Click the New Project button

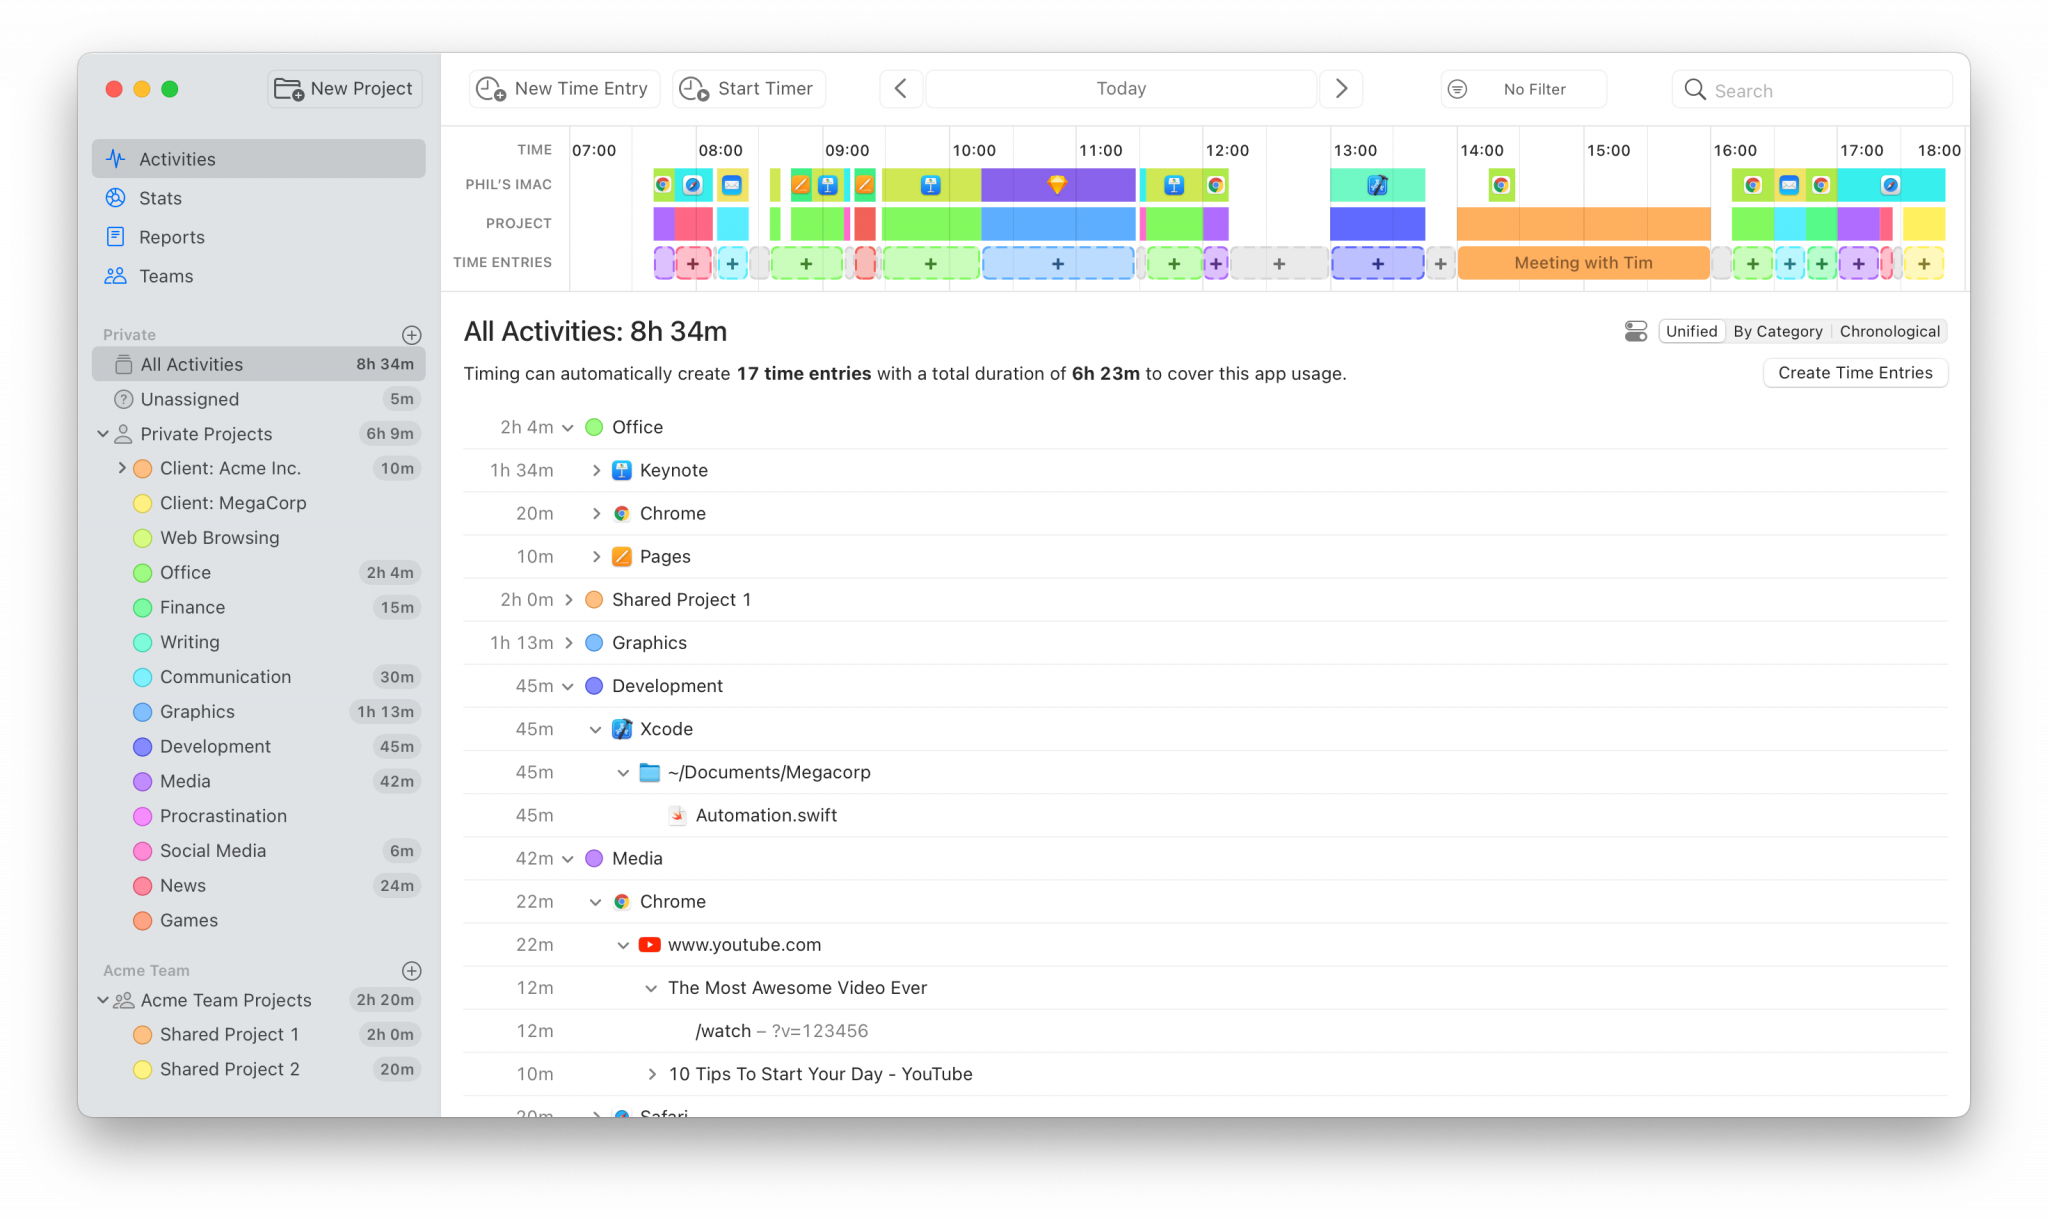click(x=344, y=88)
